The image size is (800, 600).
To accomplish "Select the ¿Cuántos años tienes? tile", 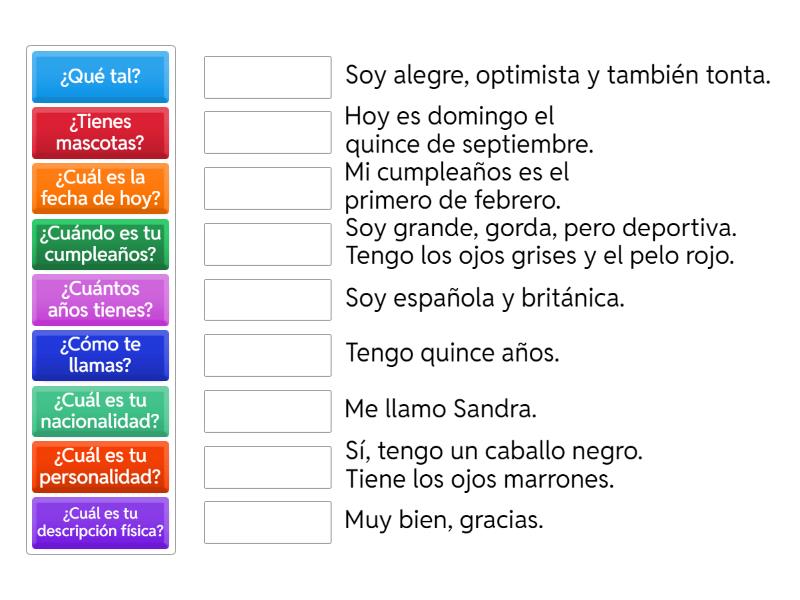I will point(100,300).
